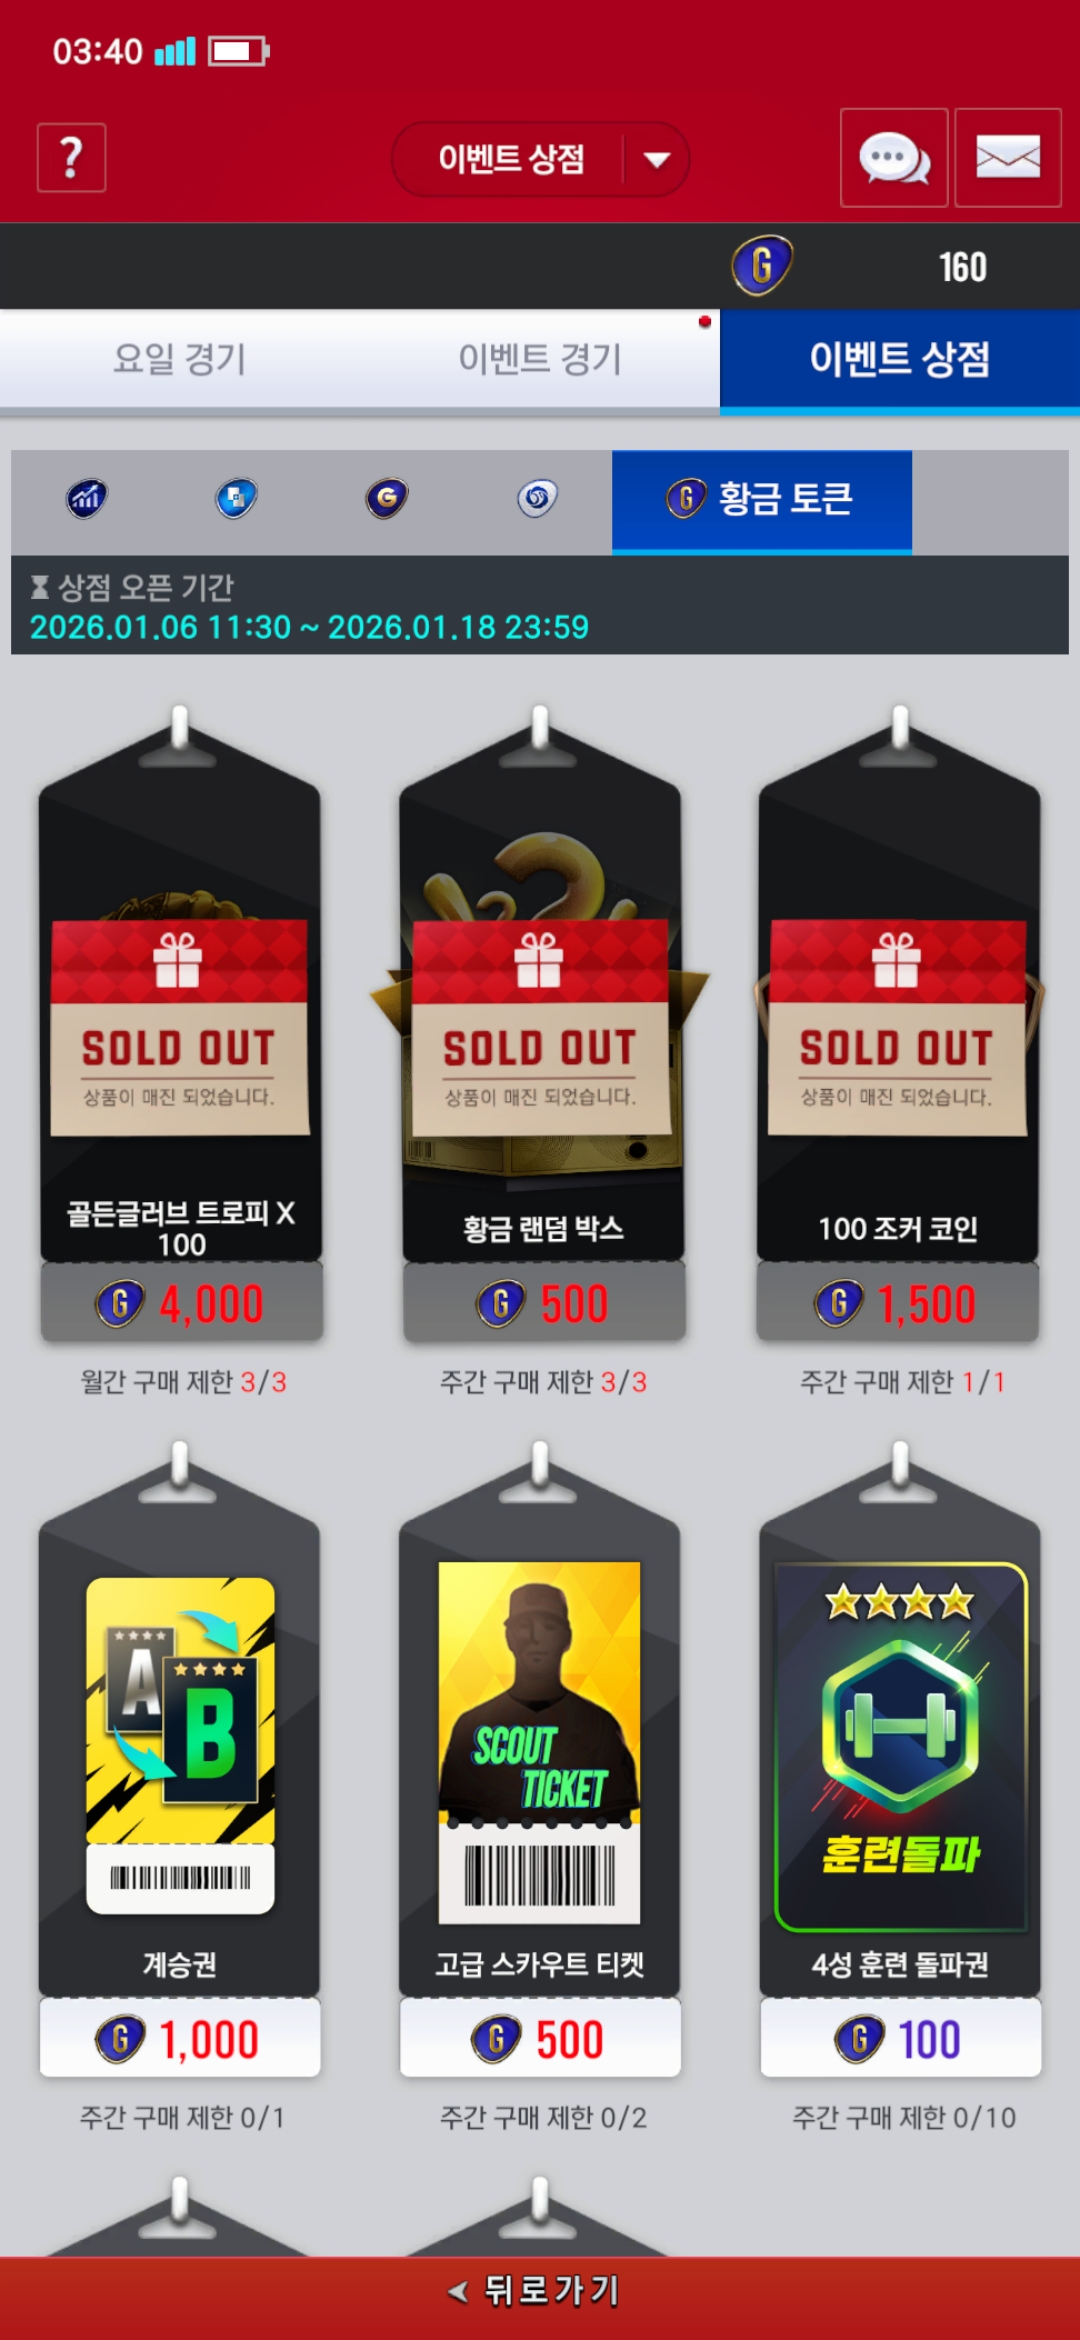Select the 황금 토큰 shop tab
This screenshot has height=2340, width=1080.
tap(762, 500)
